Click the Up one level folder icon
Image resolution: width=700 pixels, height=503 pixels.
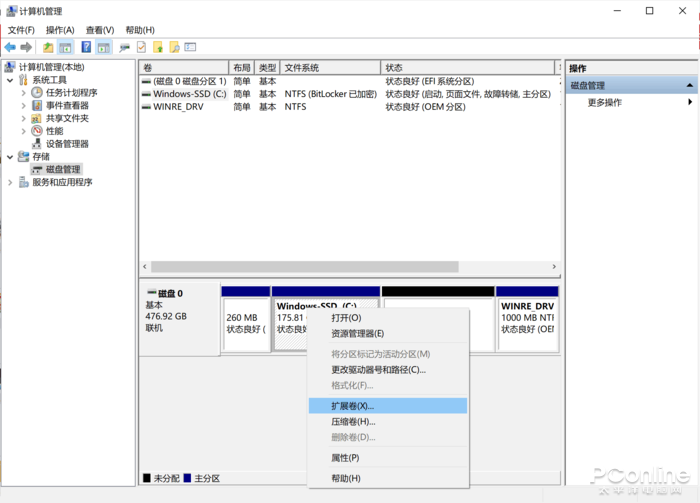pyautogui.click(x=48, y=47)
